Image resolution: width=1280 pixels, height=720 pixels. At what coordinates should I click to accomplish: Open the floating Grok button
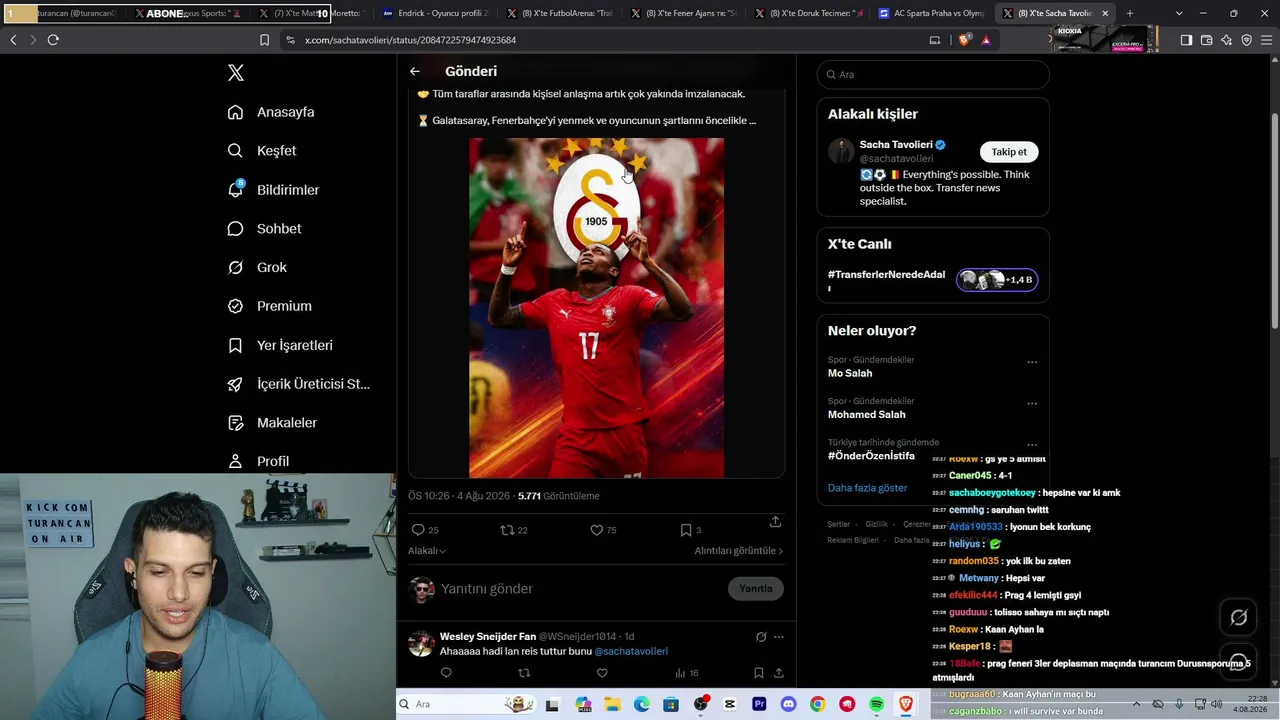pyautogui.click(x=1239, y=618)
